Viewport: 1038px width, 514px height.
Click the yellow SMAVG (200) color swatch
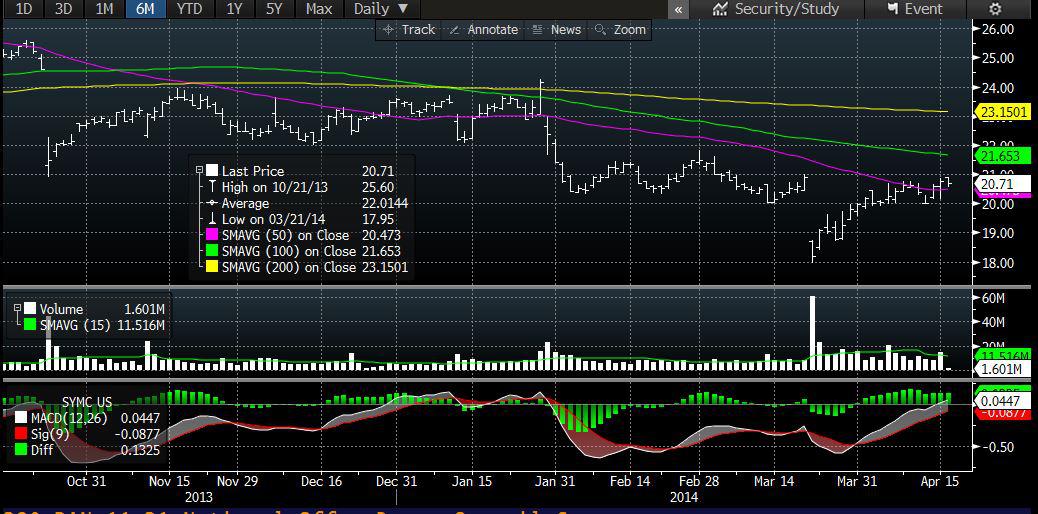click(x=211, y=268)
